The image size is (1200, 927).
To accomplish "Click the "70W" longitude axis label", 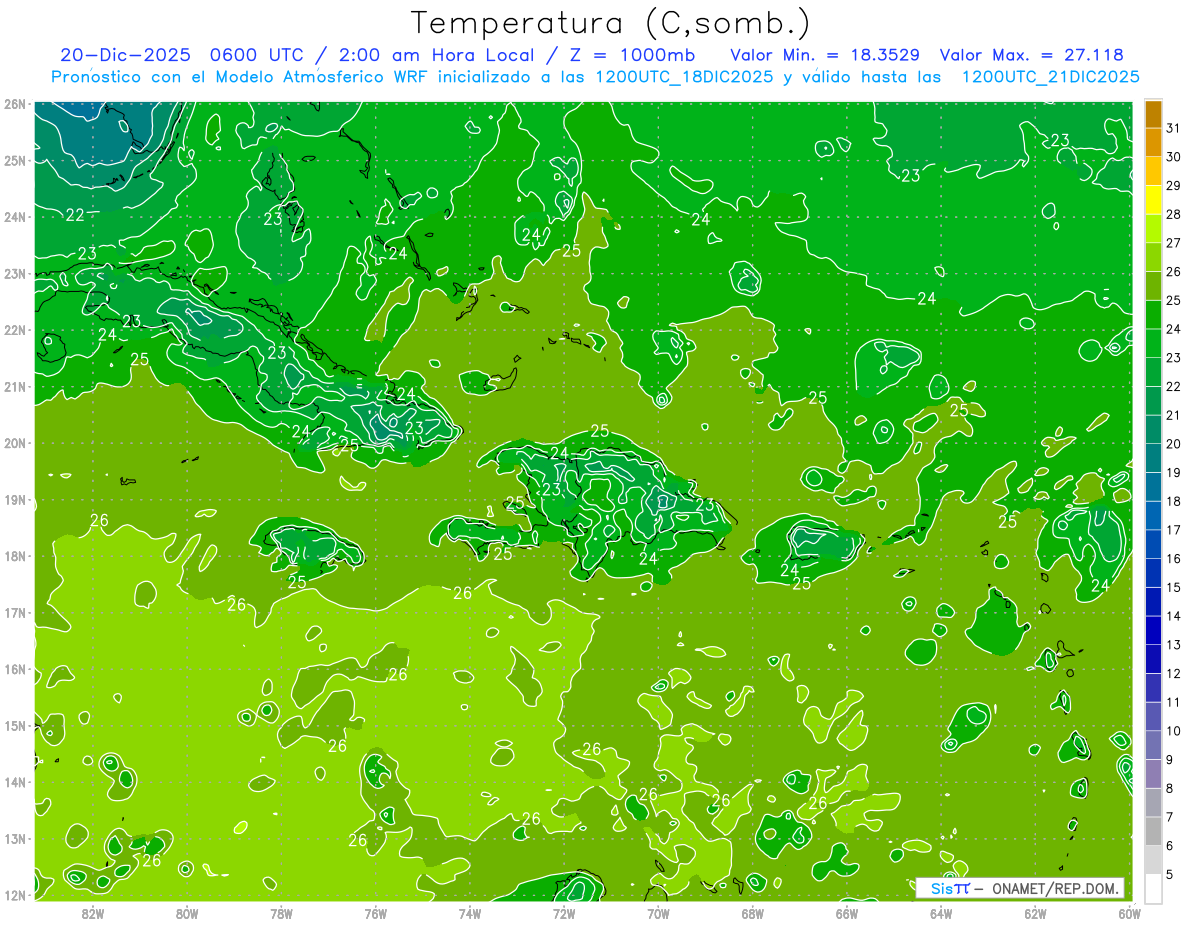I will tap(658, 913).
